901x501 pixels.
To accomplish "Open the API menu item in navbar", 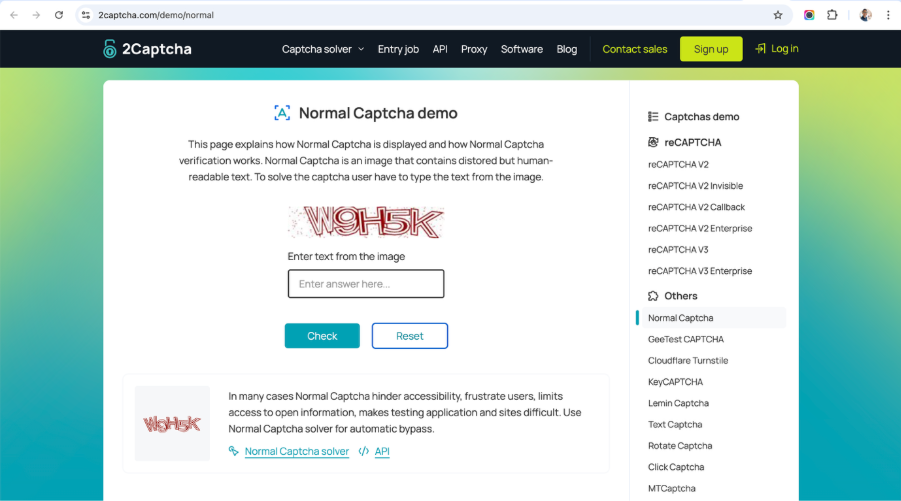I will coord(440,49).
